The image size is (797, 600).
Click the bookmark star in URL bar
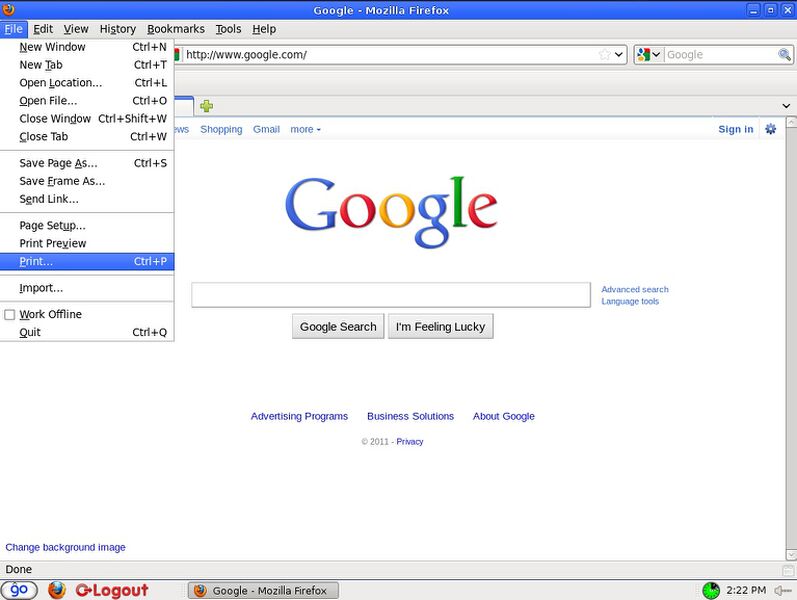(x=604, y=54)
